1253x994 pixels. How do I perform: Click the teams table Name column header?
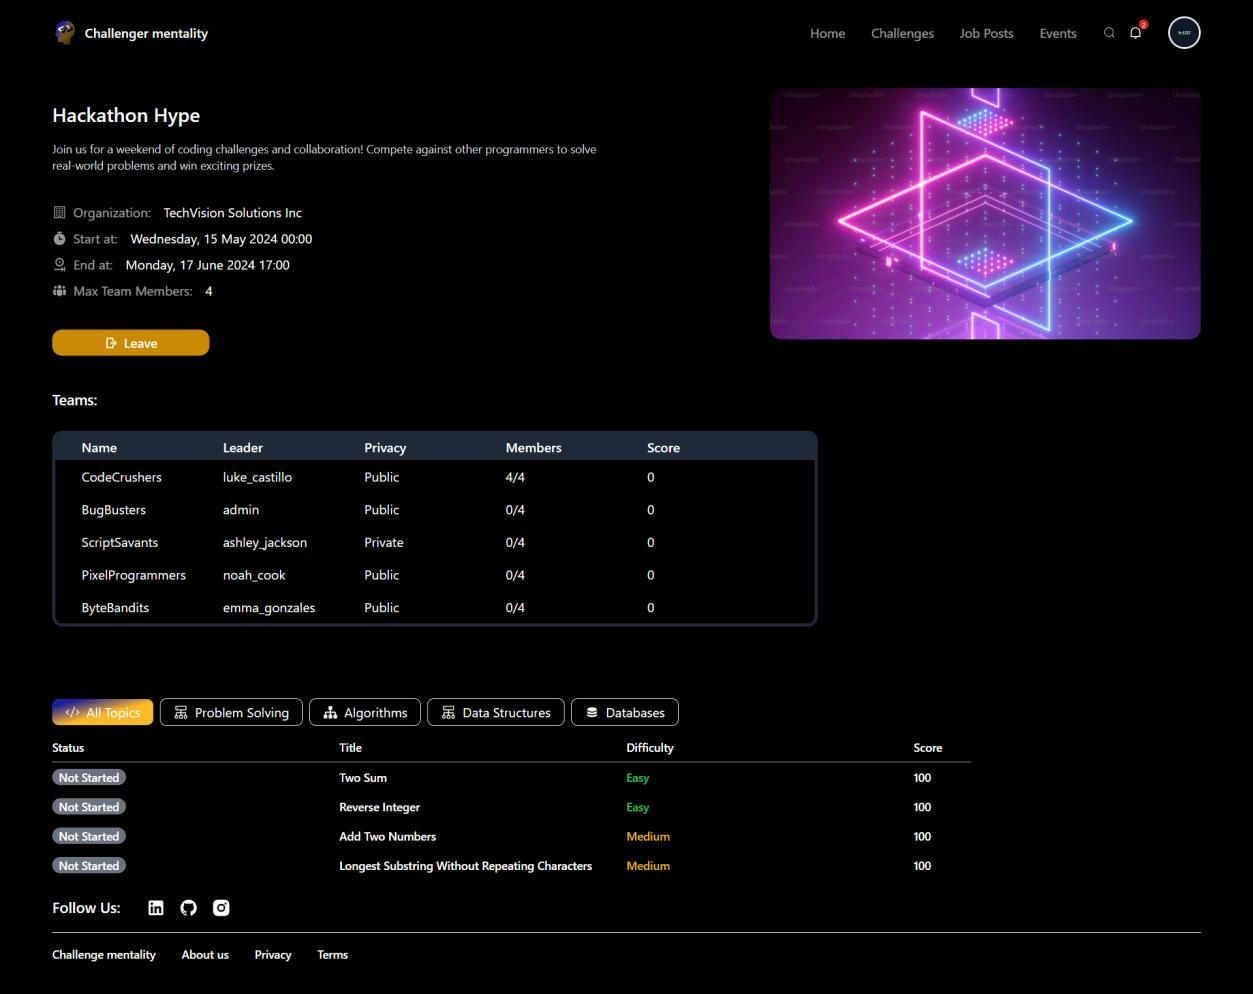tap(99, 448)
